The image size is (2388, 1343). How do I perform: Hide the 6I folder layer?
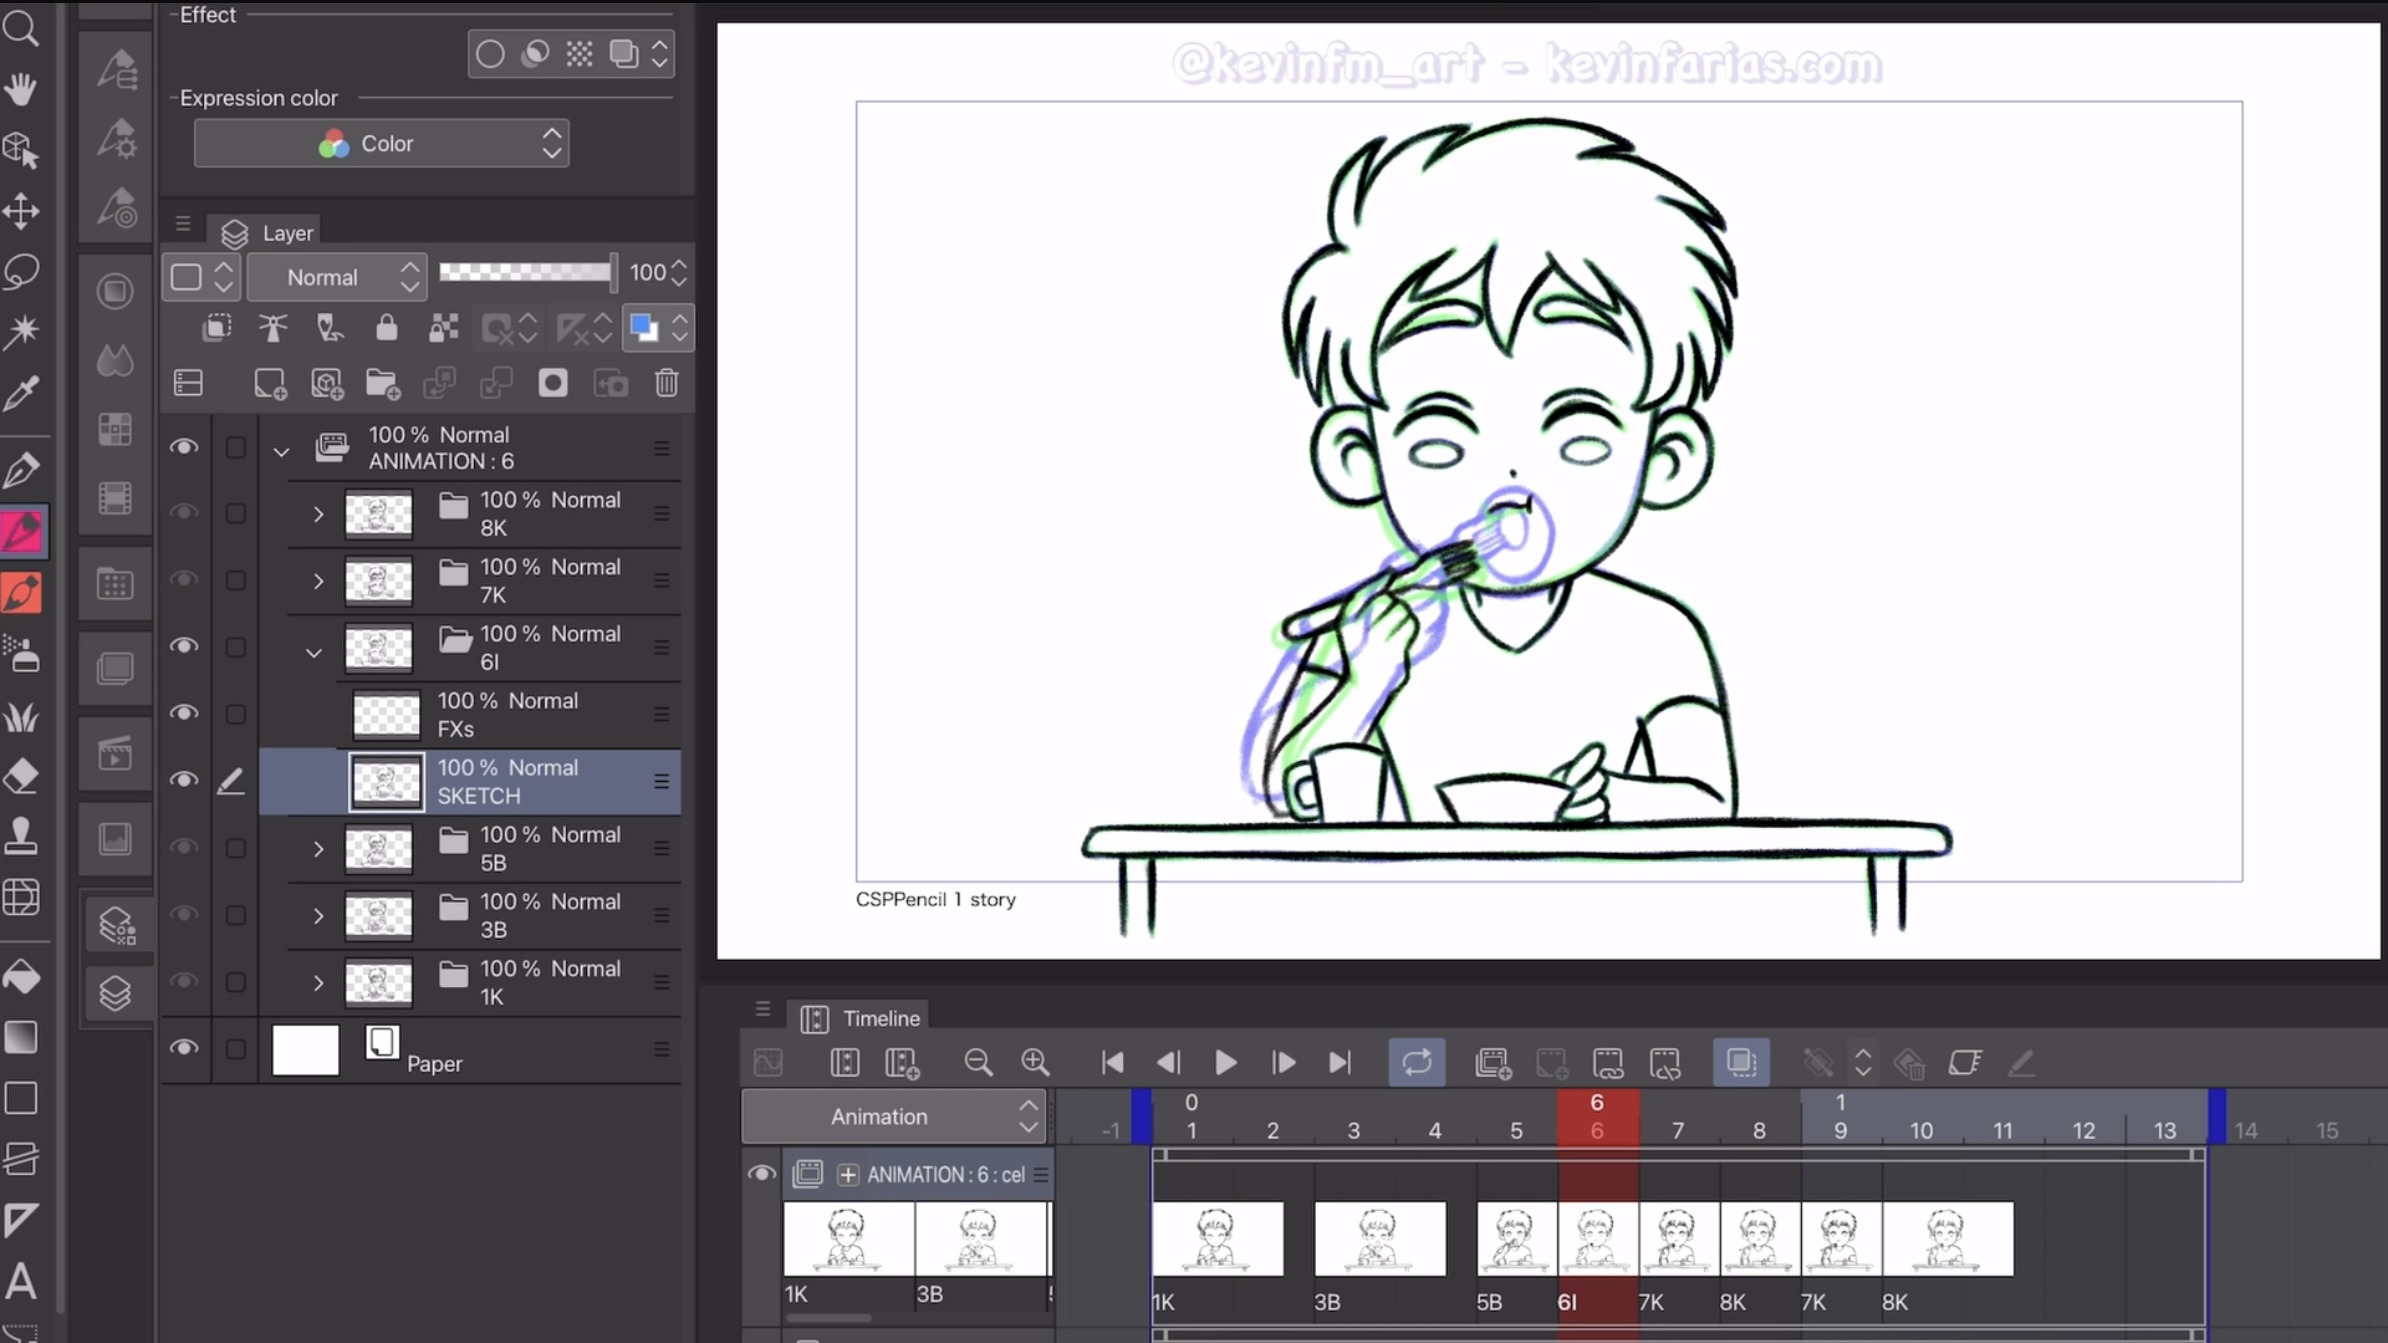(x=184, y=647)
